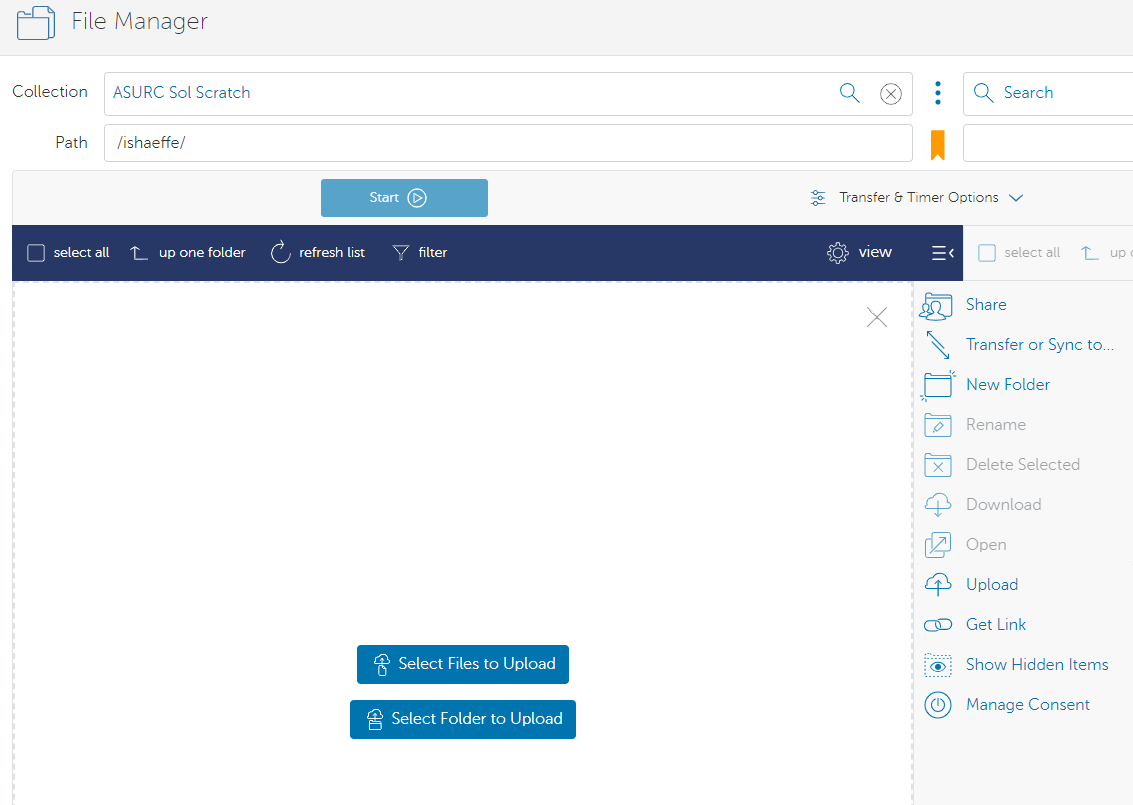Open the view settings gear

pos(838,252)
